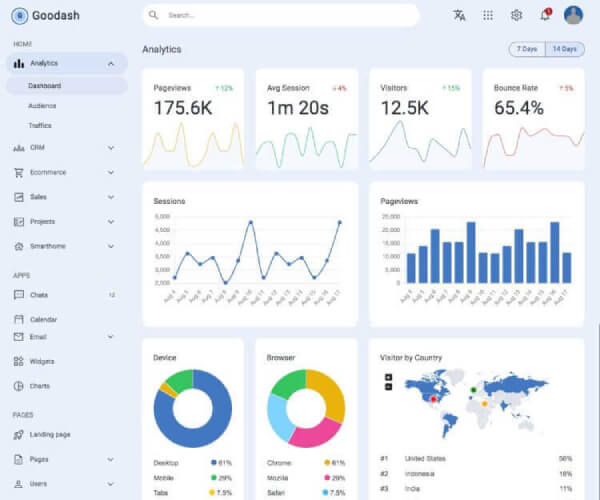Expand the Ecommerce menu chevron

pyautogui.click(x=110, y=173)
